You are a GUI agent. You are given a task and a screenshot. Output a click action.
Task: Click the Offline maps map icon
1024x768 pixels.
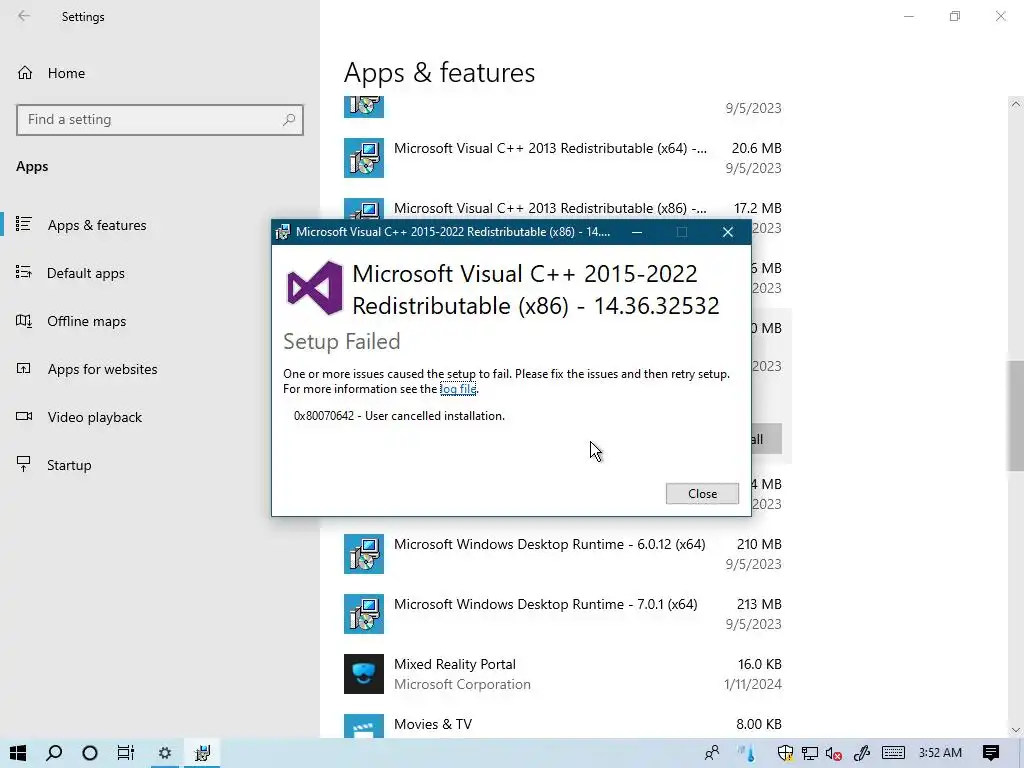tap(24, 321)
